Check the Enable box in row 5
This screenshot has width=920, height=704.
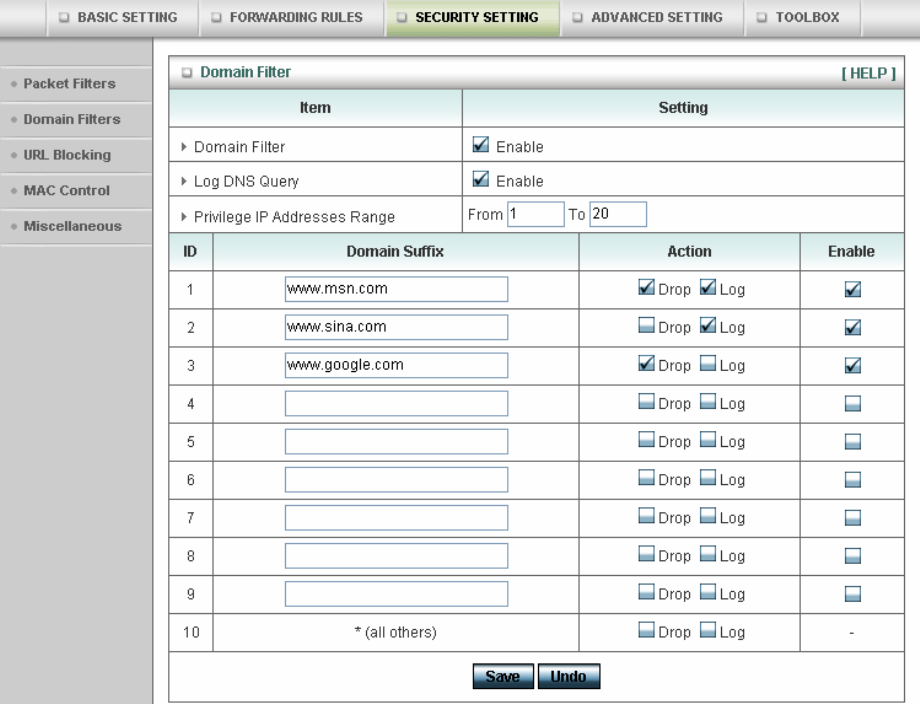(x=853, y=442)
